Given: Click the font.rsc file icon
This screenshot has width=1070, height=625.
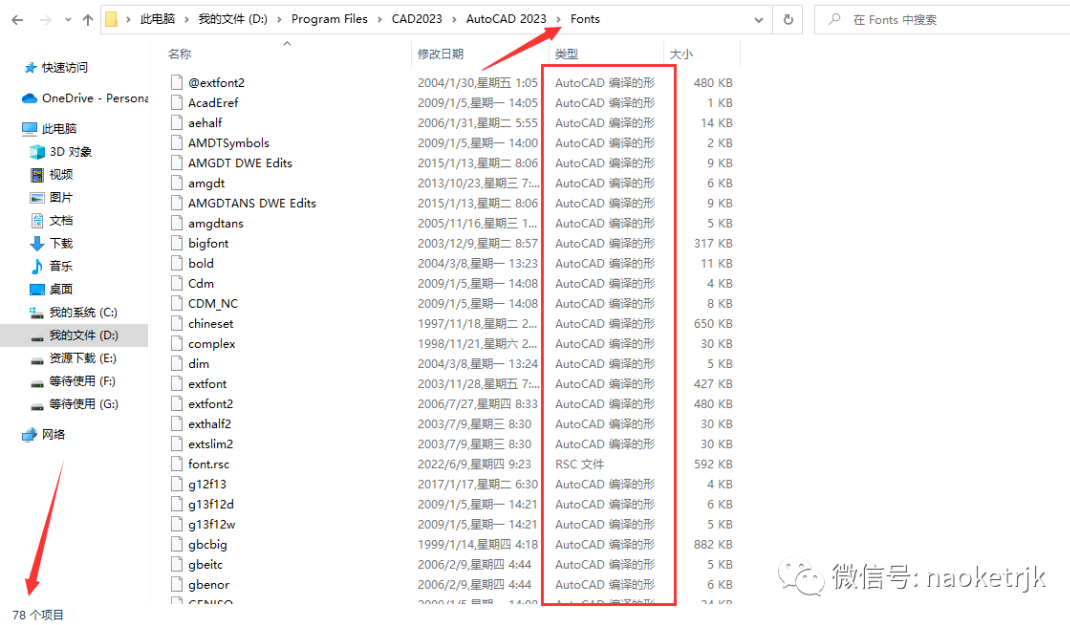Looking at the screenshot, I should coord(177,464).
